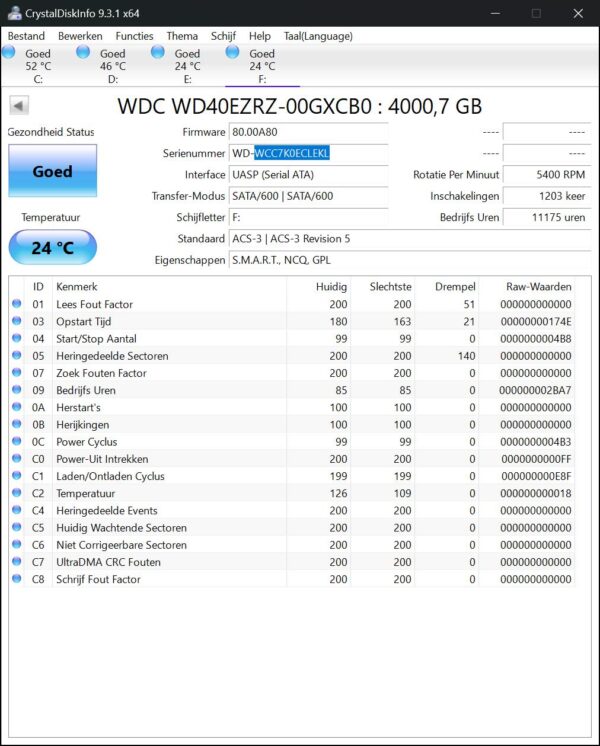Click status orb for Heringedeelde Sectoren

click(17, 355)
